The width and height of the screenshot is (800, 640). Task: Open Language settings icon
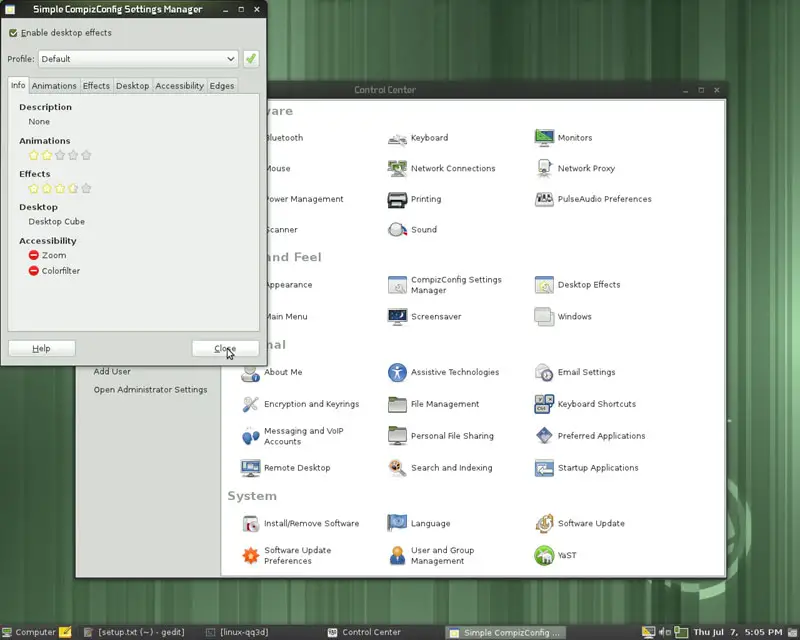coord(397,524)
